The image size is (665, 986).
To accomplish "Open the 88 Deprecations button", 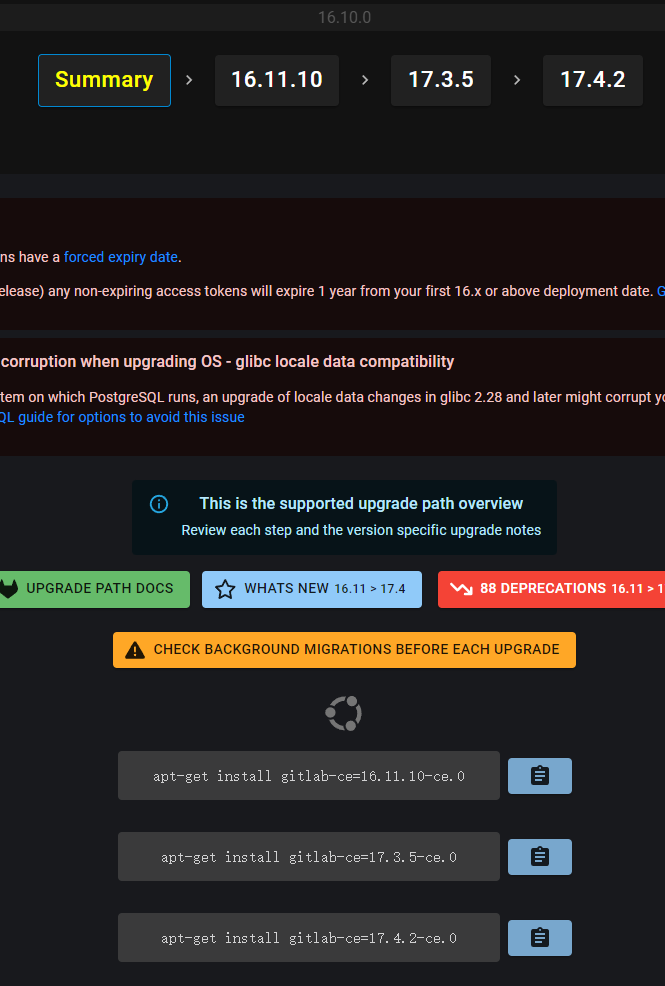I will (551, 589).
